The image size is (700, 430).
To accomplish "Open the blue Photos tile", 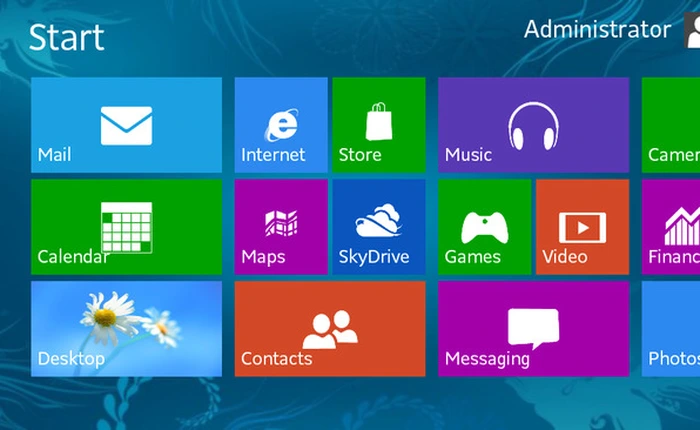I will [x=671, y=329].
